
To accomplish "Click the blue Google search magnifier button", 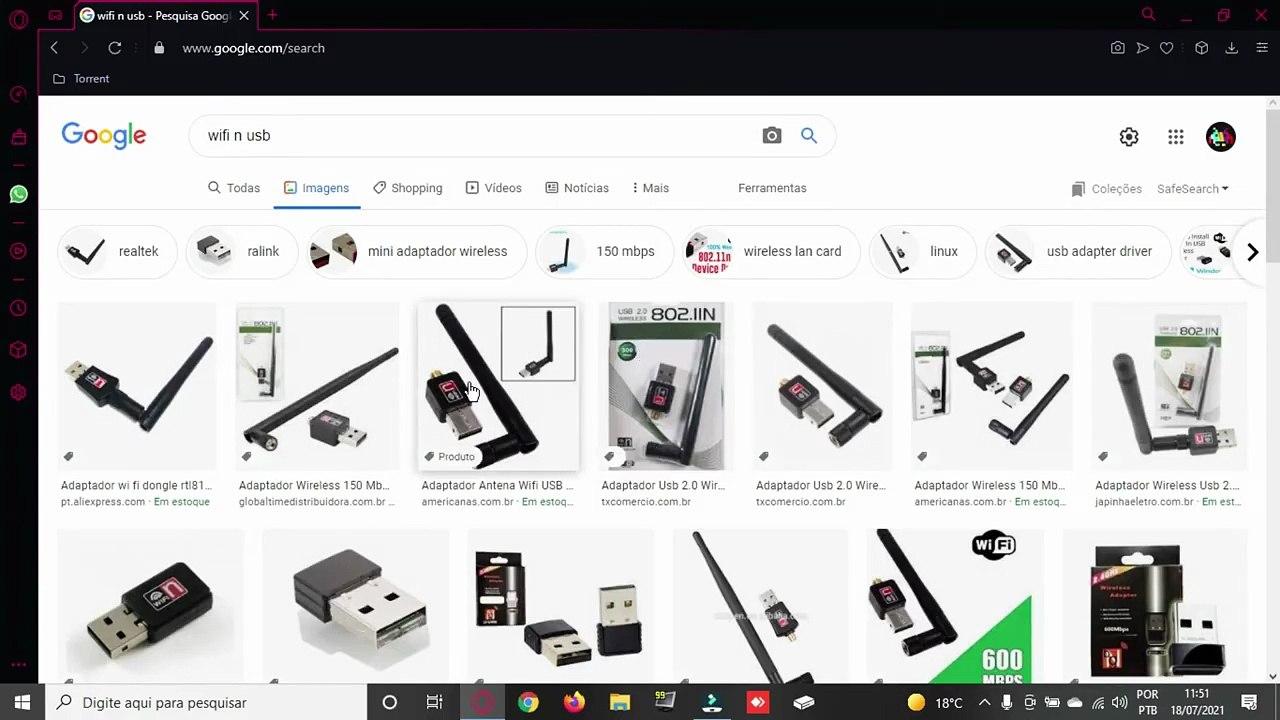I will (x=809, y=136).
